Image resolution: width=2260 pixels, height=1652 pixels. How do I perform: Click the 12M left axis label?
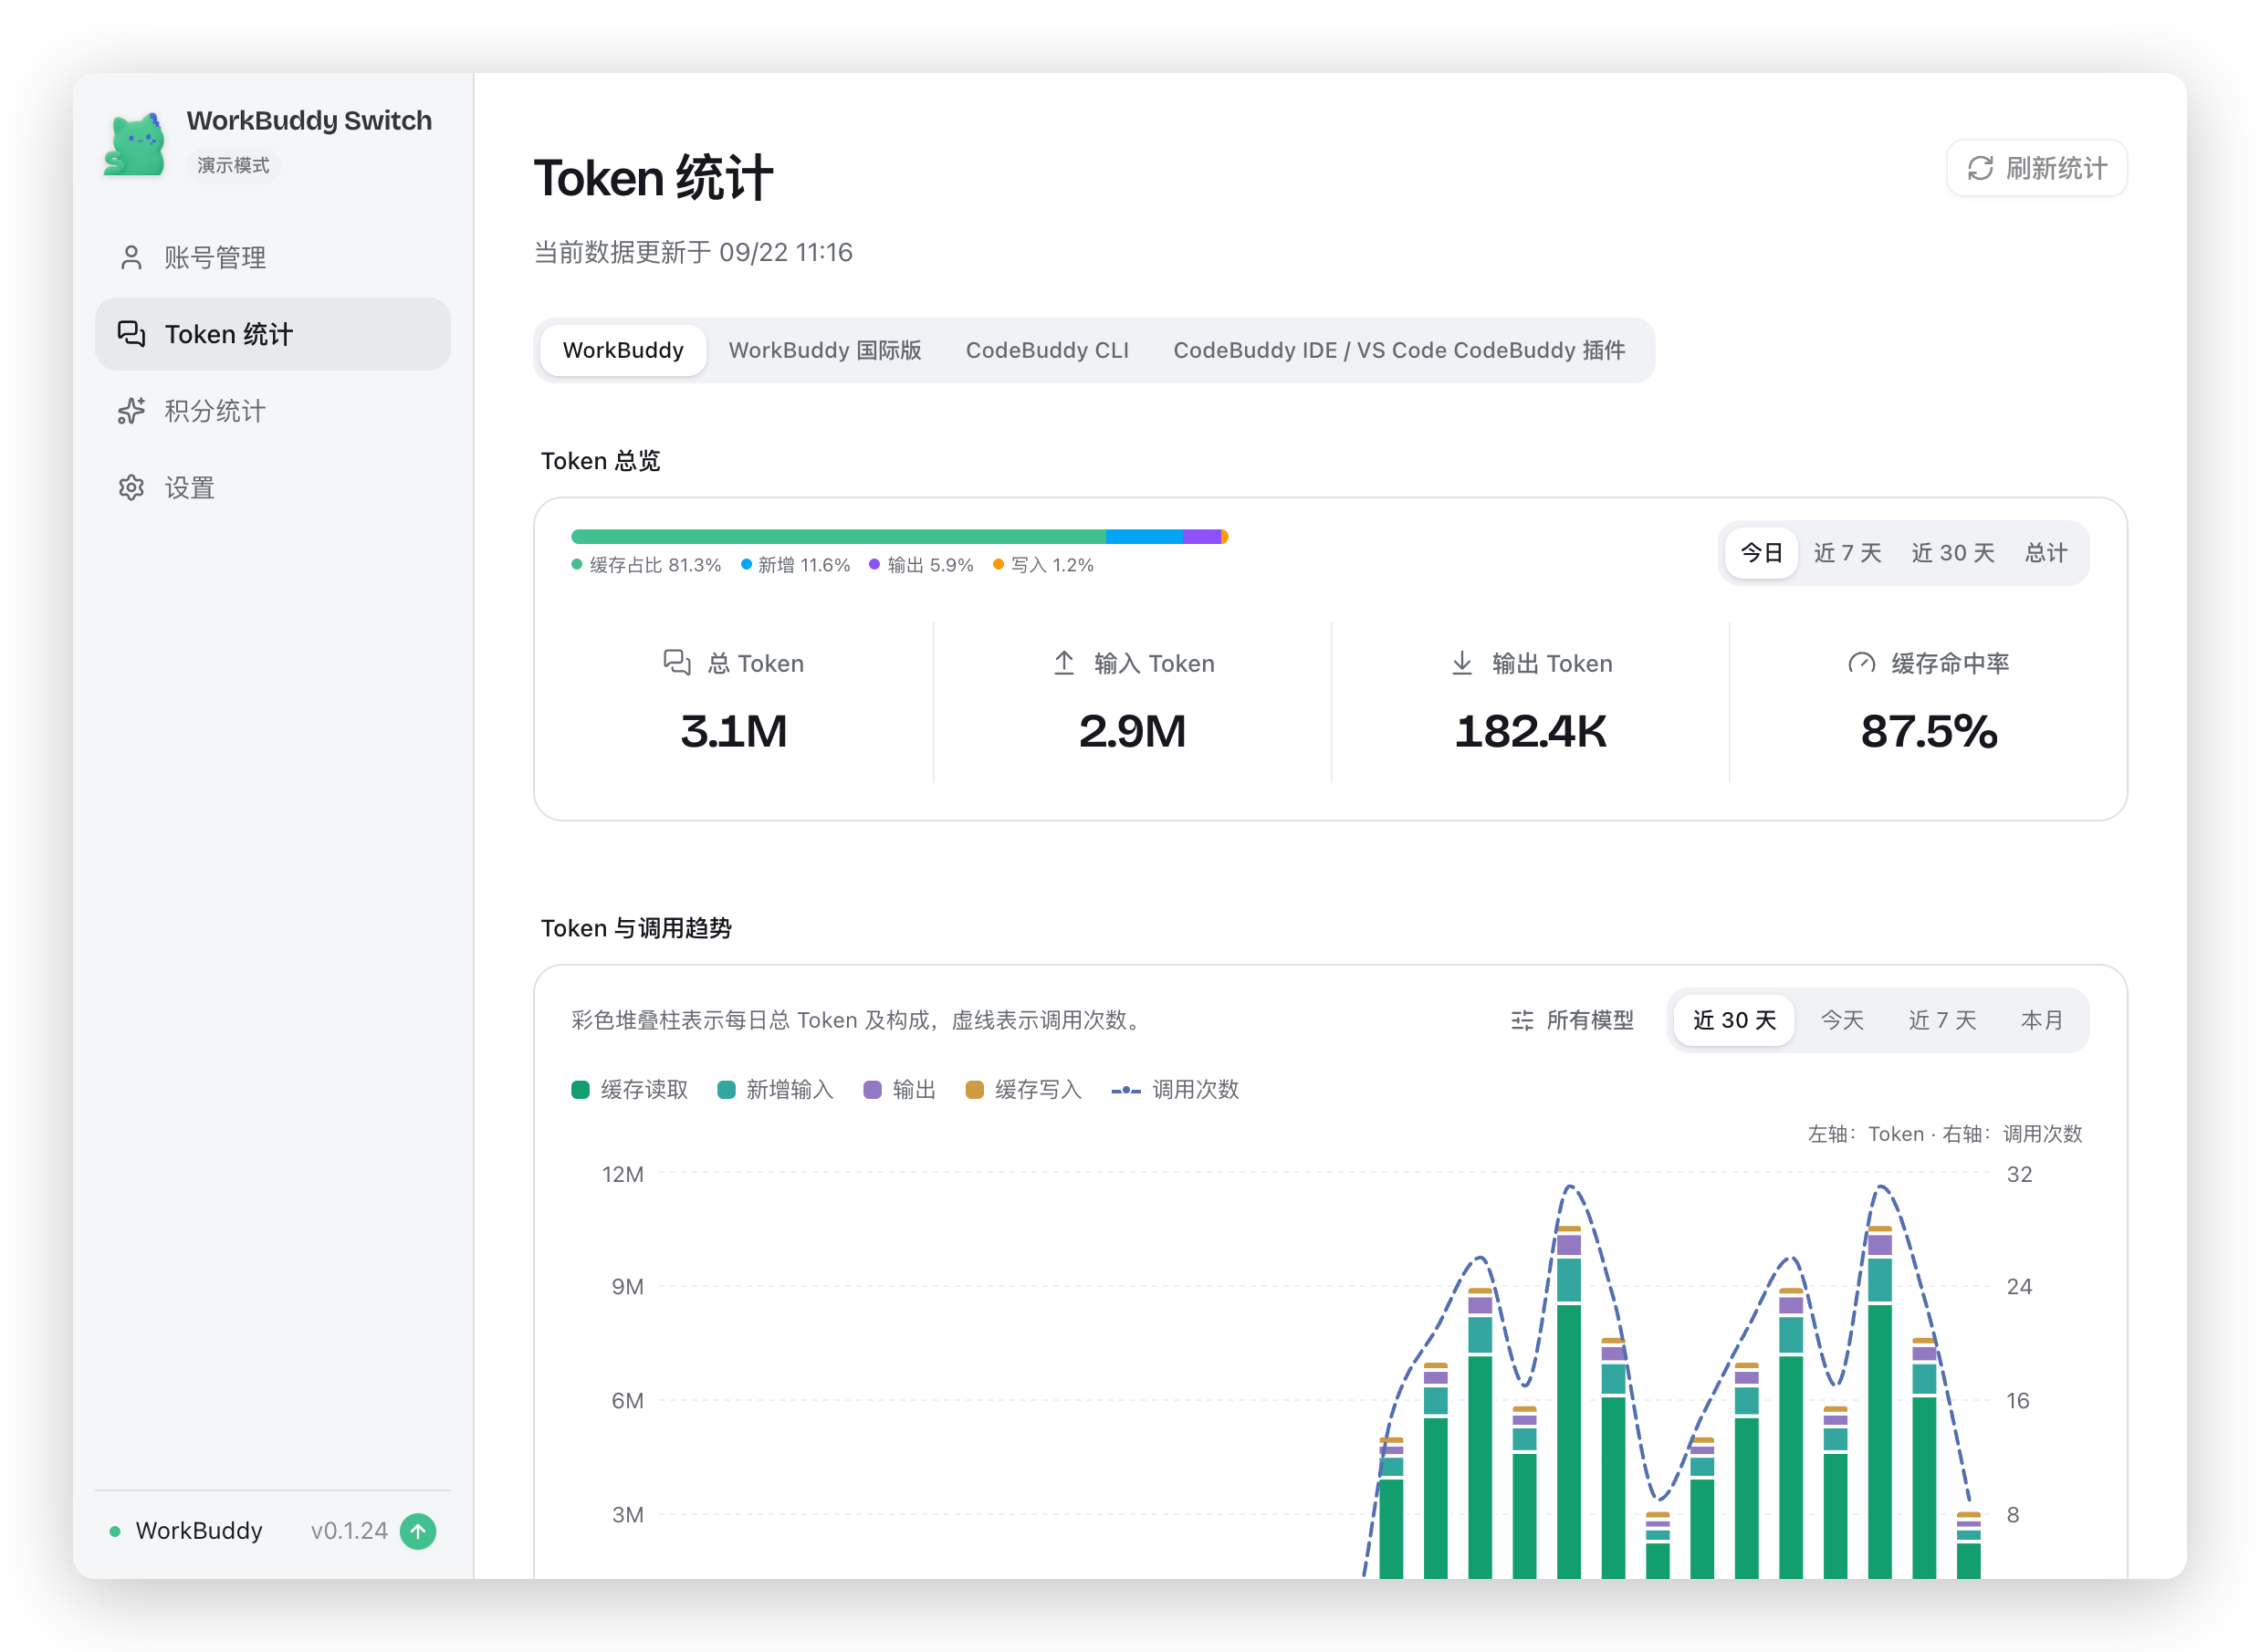click(622, 1174)
